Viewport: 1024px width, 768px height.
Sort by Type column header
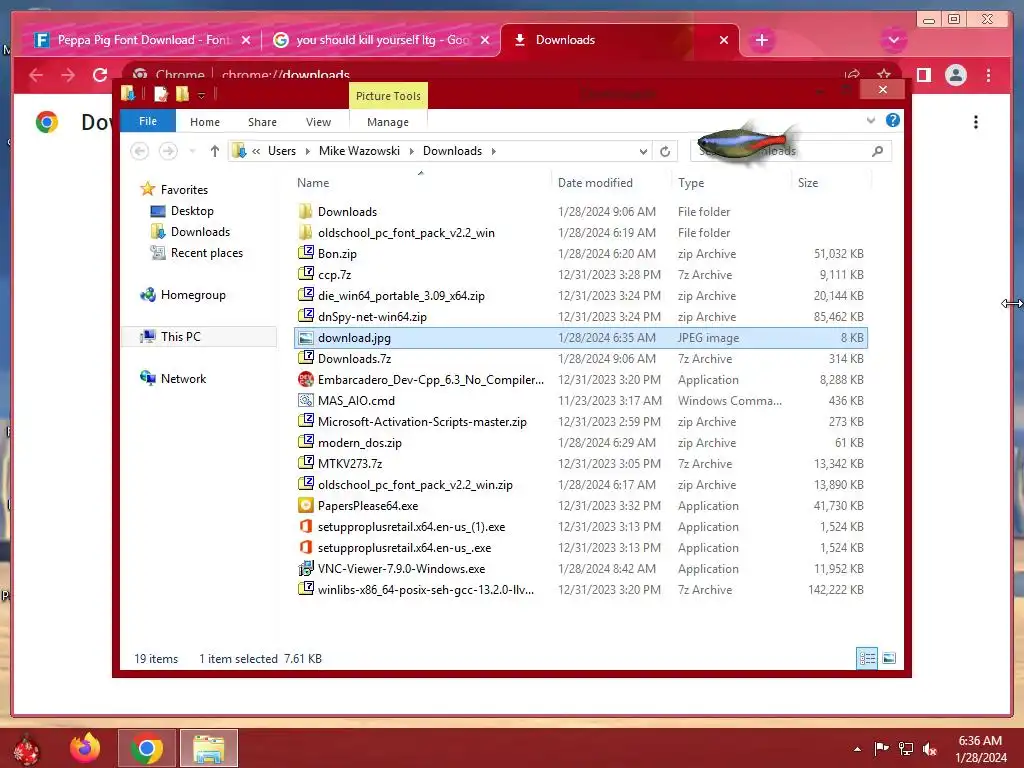point(691,183)
